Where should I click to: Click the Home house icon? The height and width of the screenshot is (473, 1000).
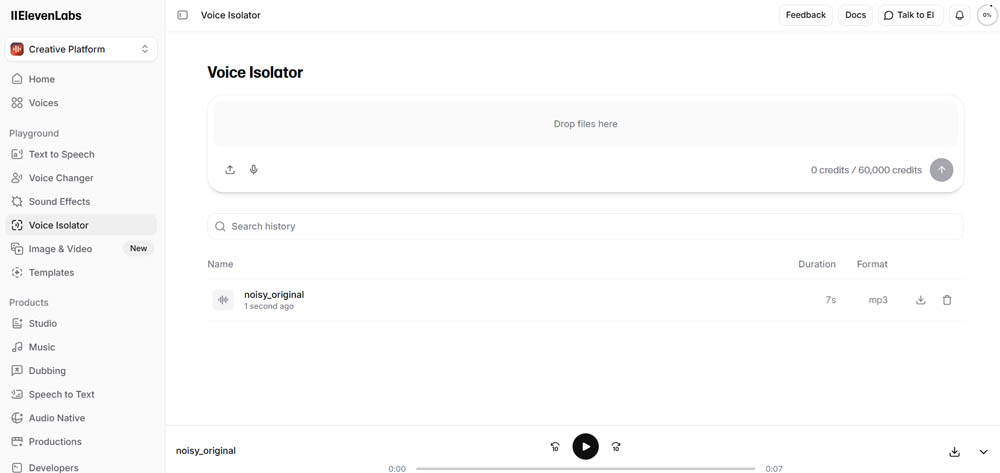click(x=17, y=79)
